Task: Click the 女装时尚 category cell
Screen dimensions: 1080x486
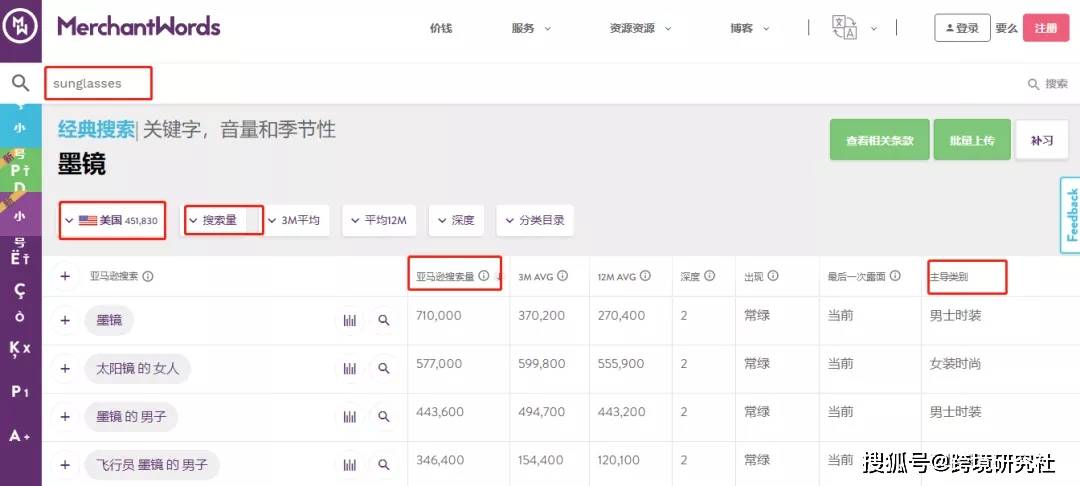Action: tap(955, 364)
